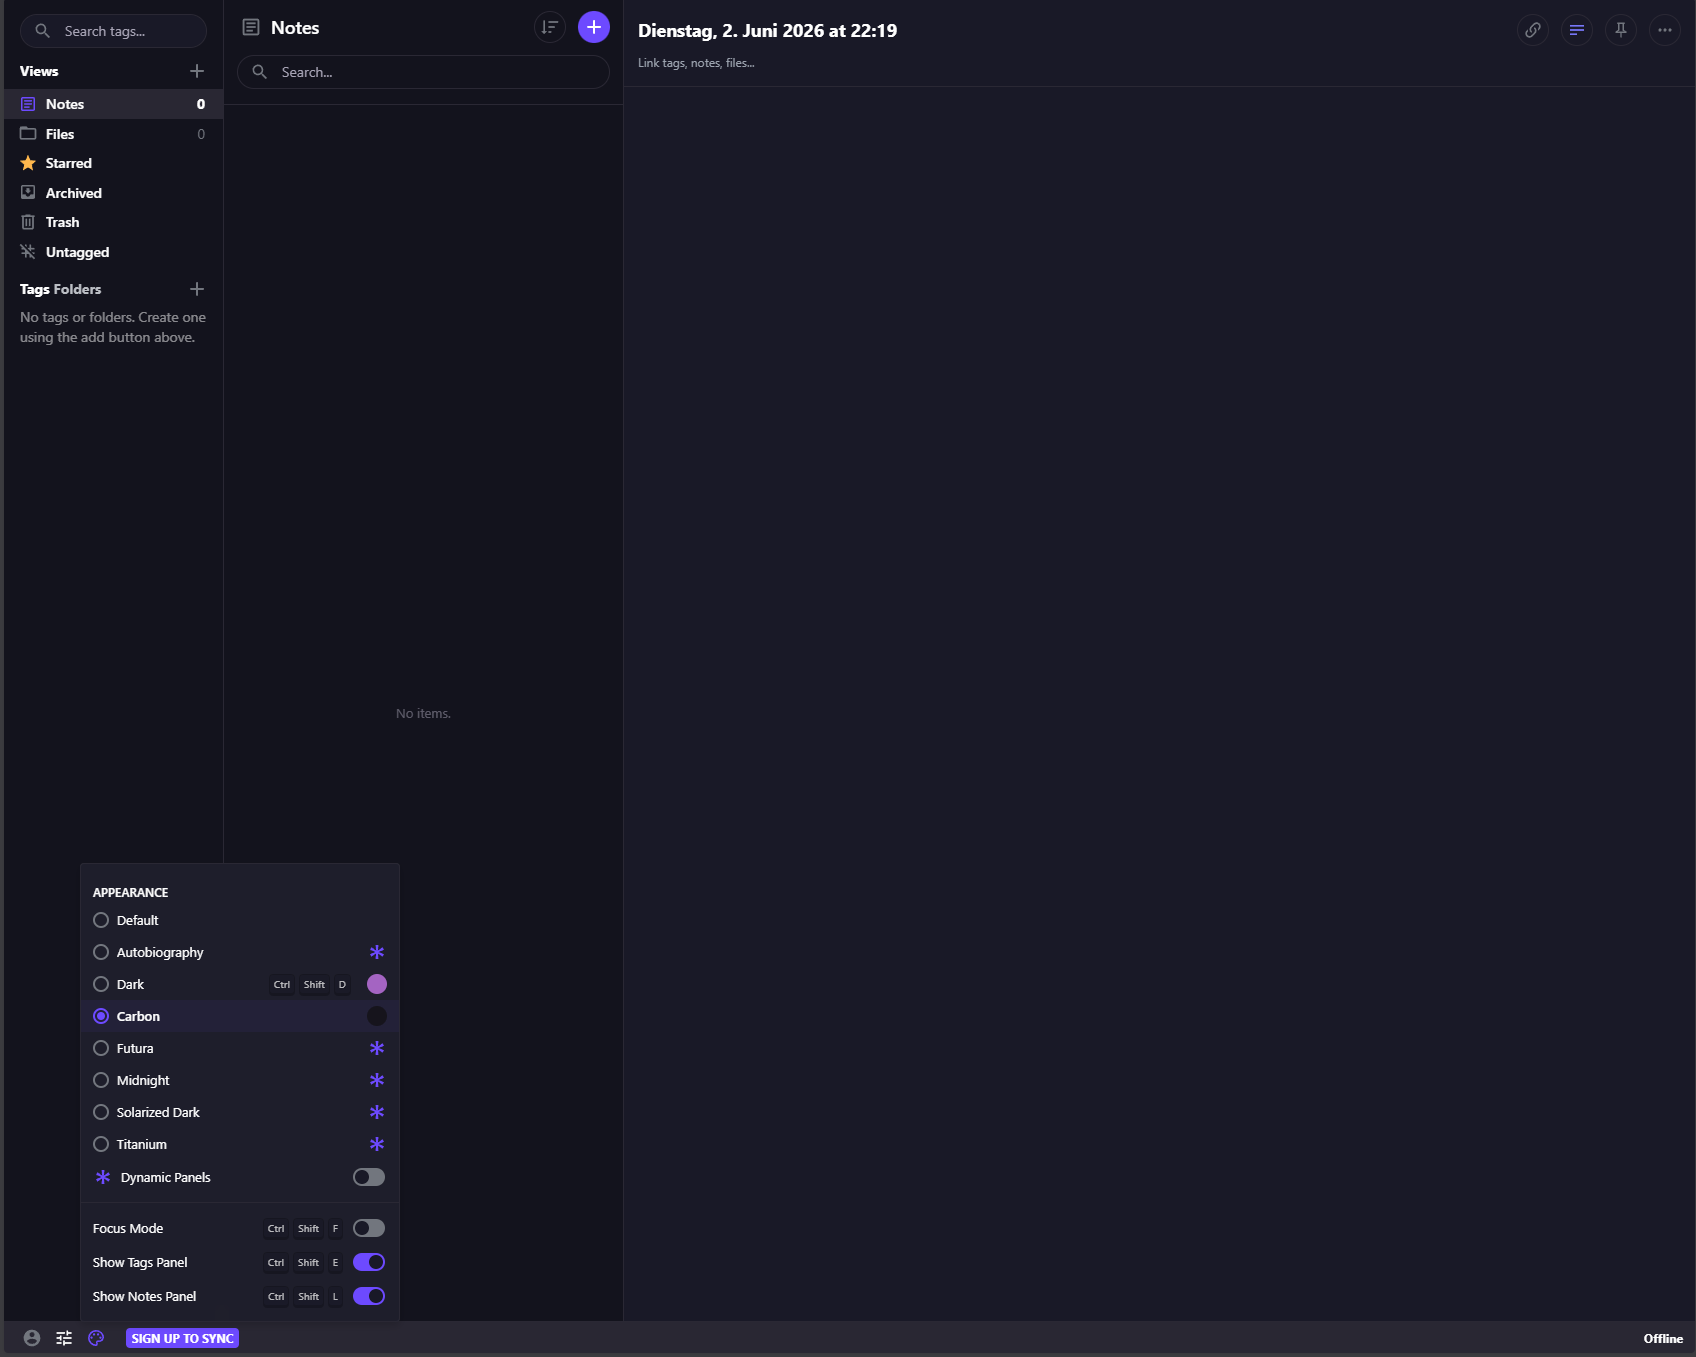
Task: Switch to the Dark theme
Action: (239, 984)
